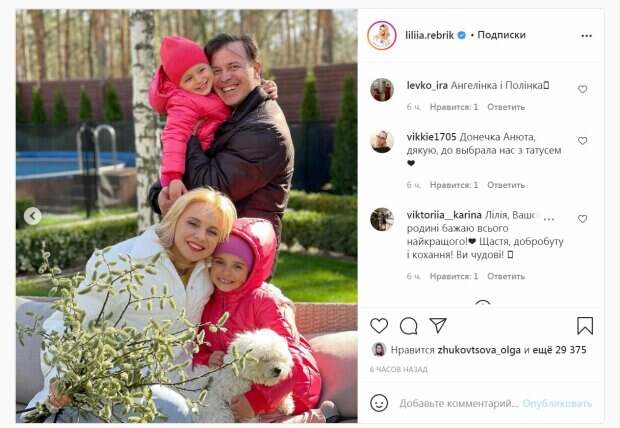
Task: Reply to vikkie1705's comment via Ответить
Action: coord(506,185)
